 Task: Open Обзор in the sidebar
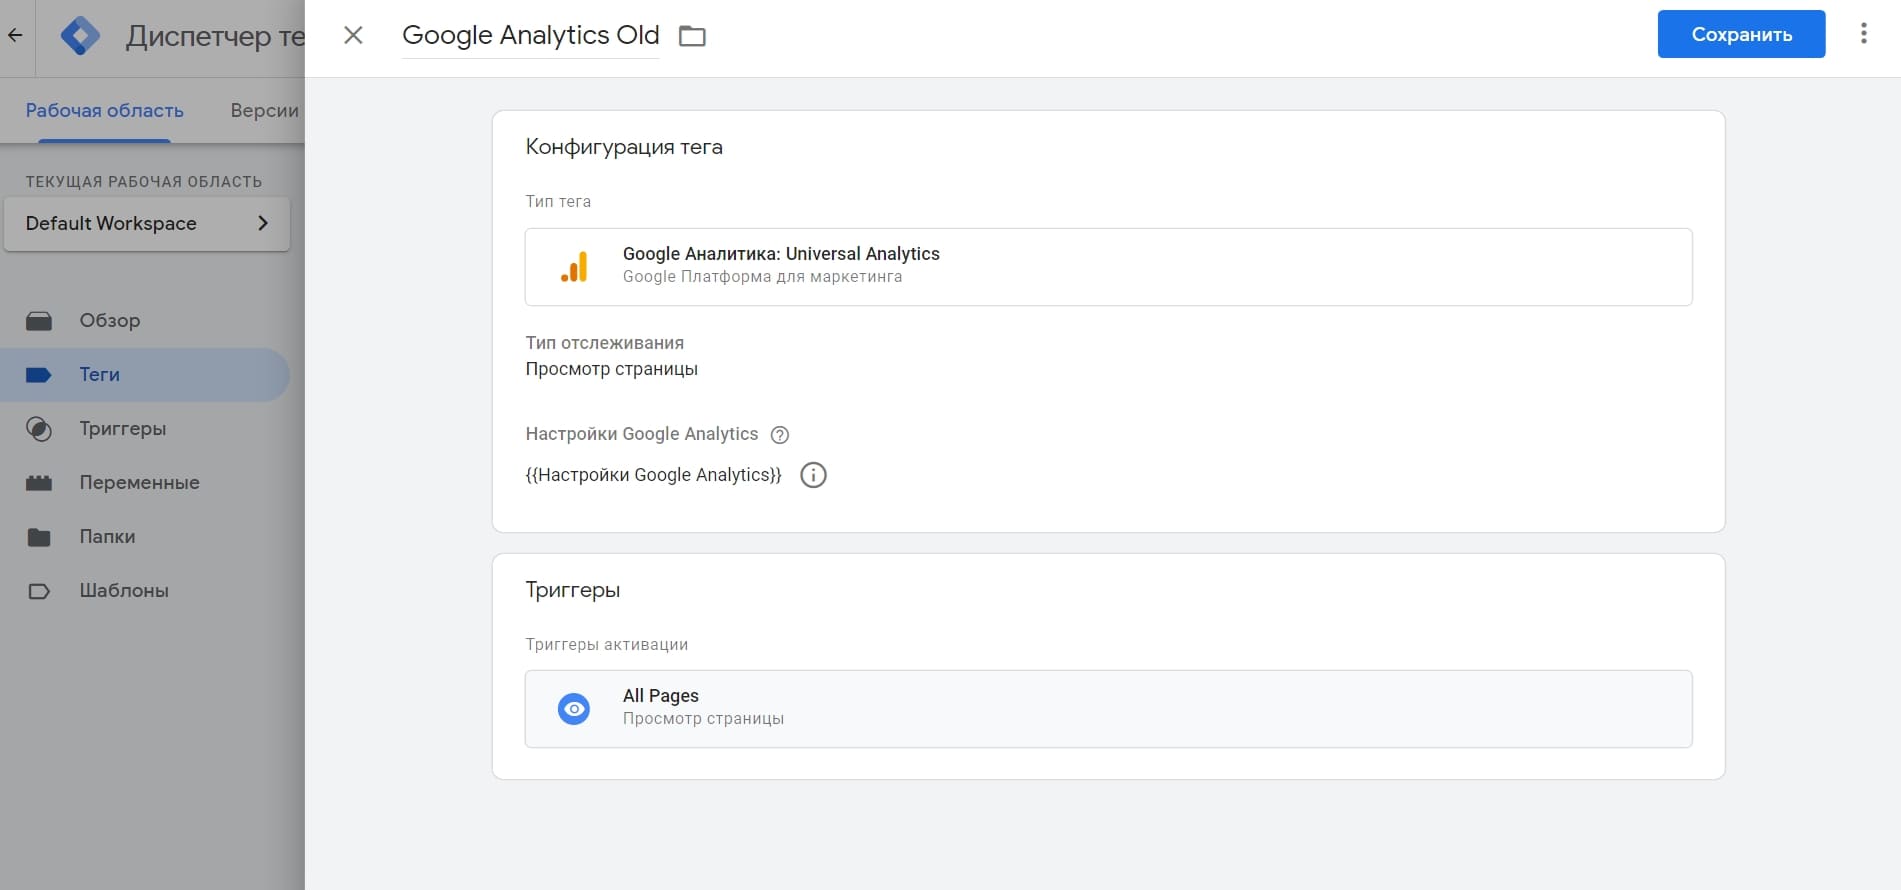(145, 320)
